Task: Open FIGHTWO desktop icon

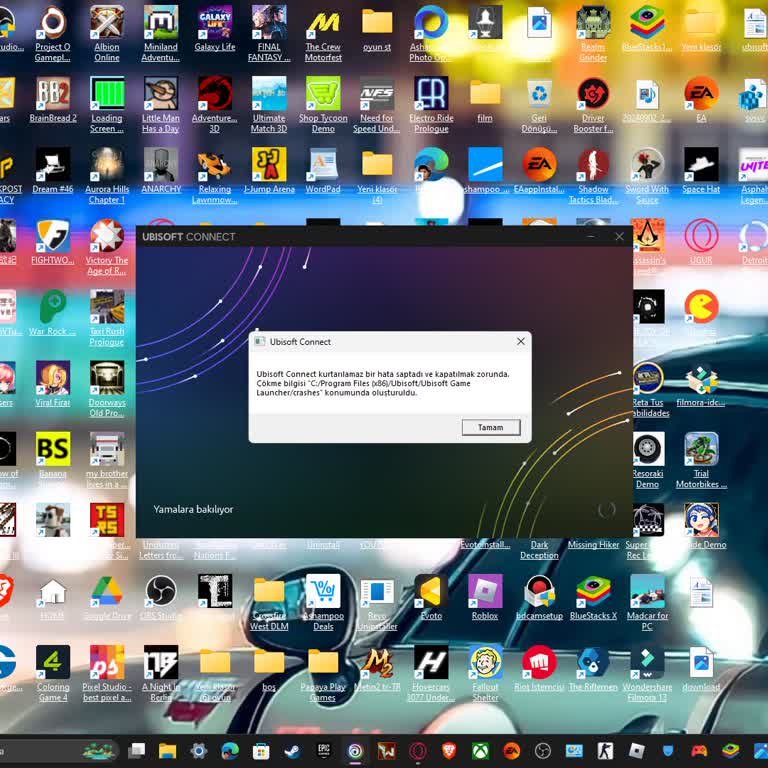Action: [x=53, y=242]
